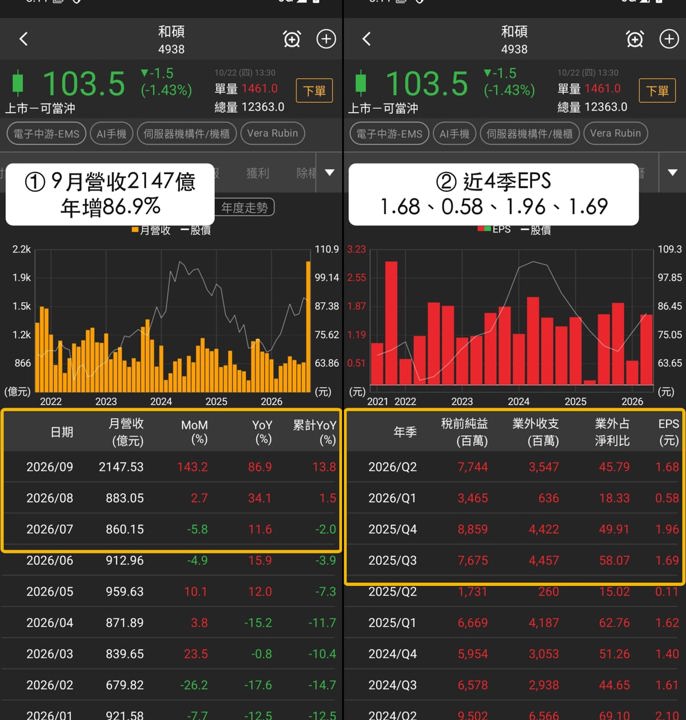The height and width of the screenshot is (720, 686).
Task: Select 月營收 column header
Action: click(x=126, y=432)
